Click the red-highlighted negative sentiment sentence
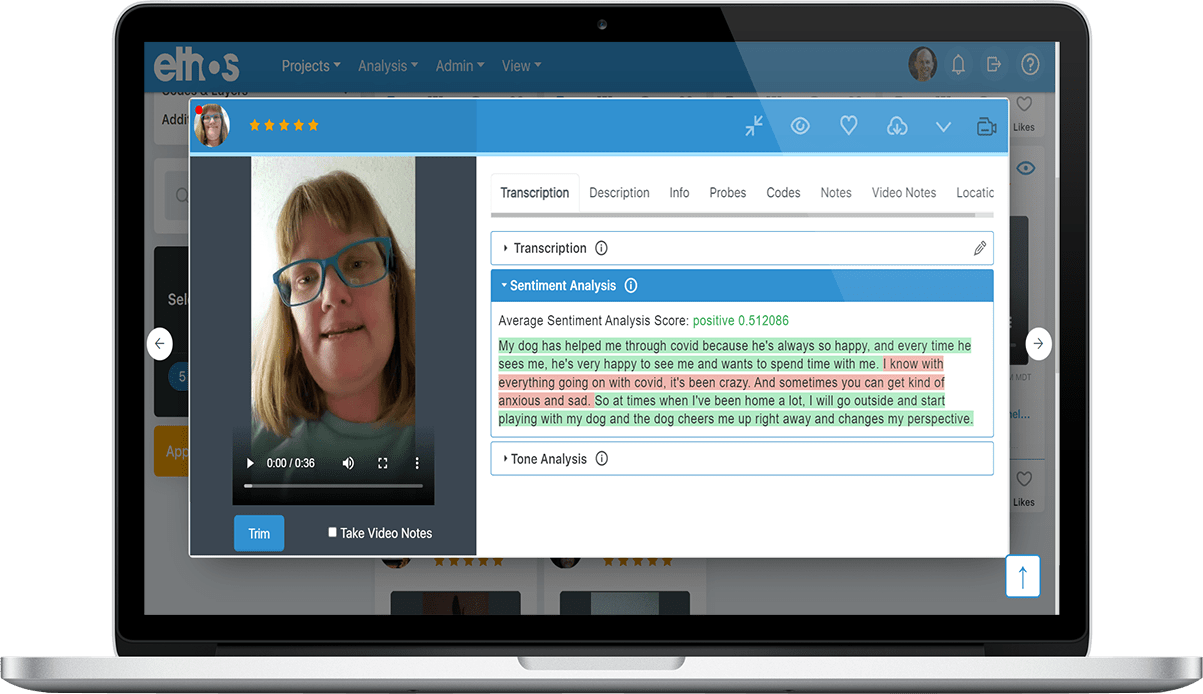 coord(720,383)
